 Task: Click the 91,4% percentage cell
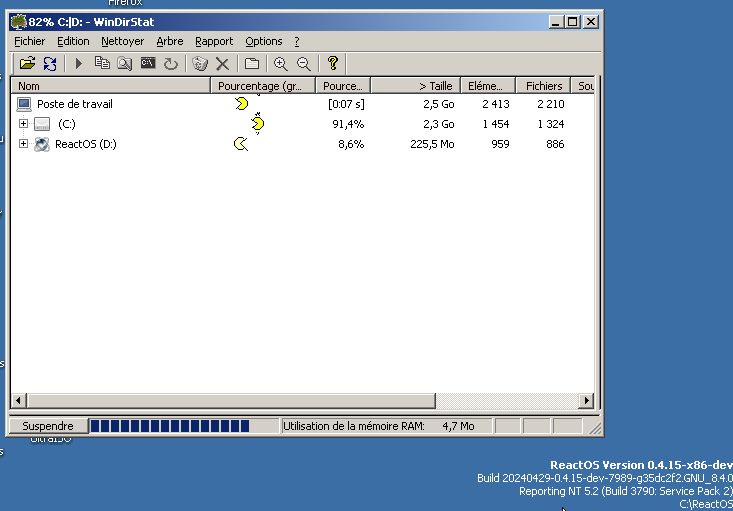[348, 124]
